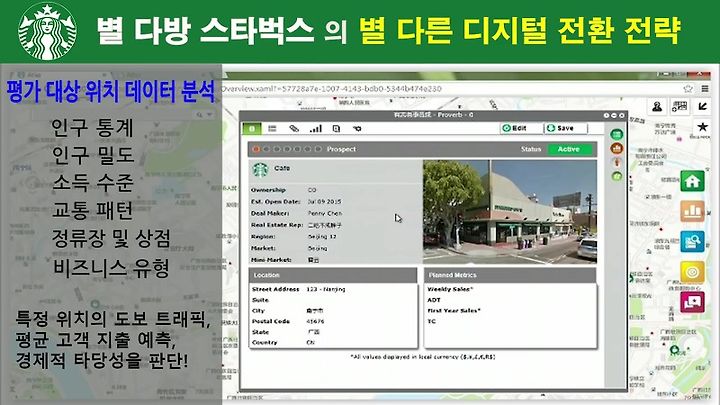Viewport: 720px width, 405px height.
Task: Click the Suite field label
Action: click(260, 300)
